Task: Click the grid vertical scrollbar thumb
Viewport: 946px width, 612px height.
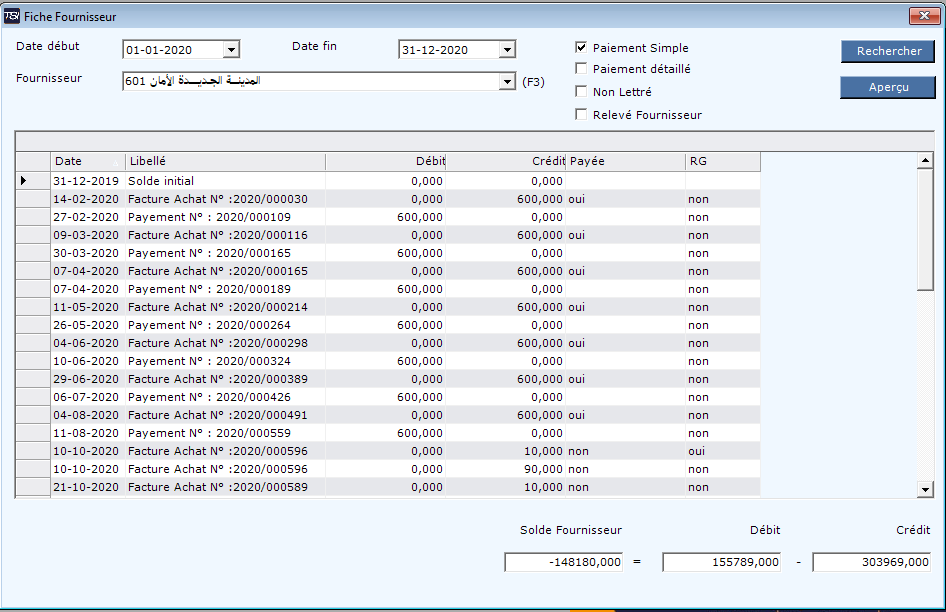Action: click(925, 230)
